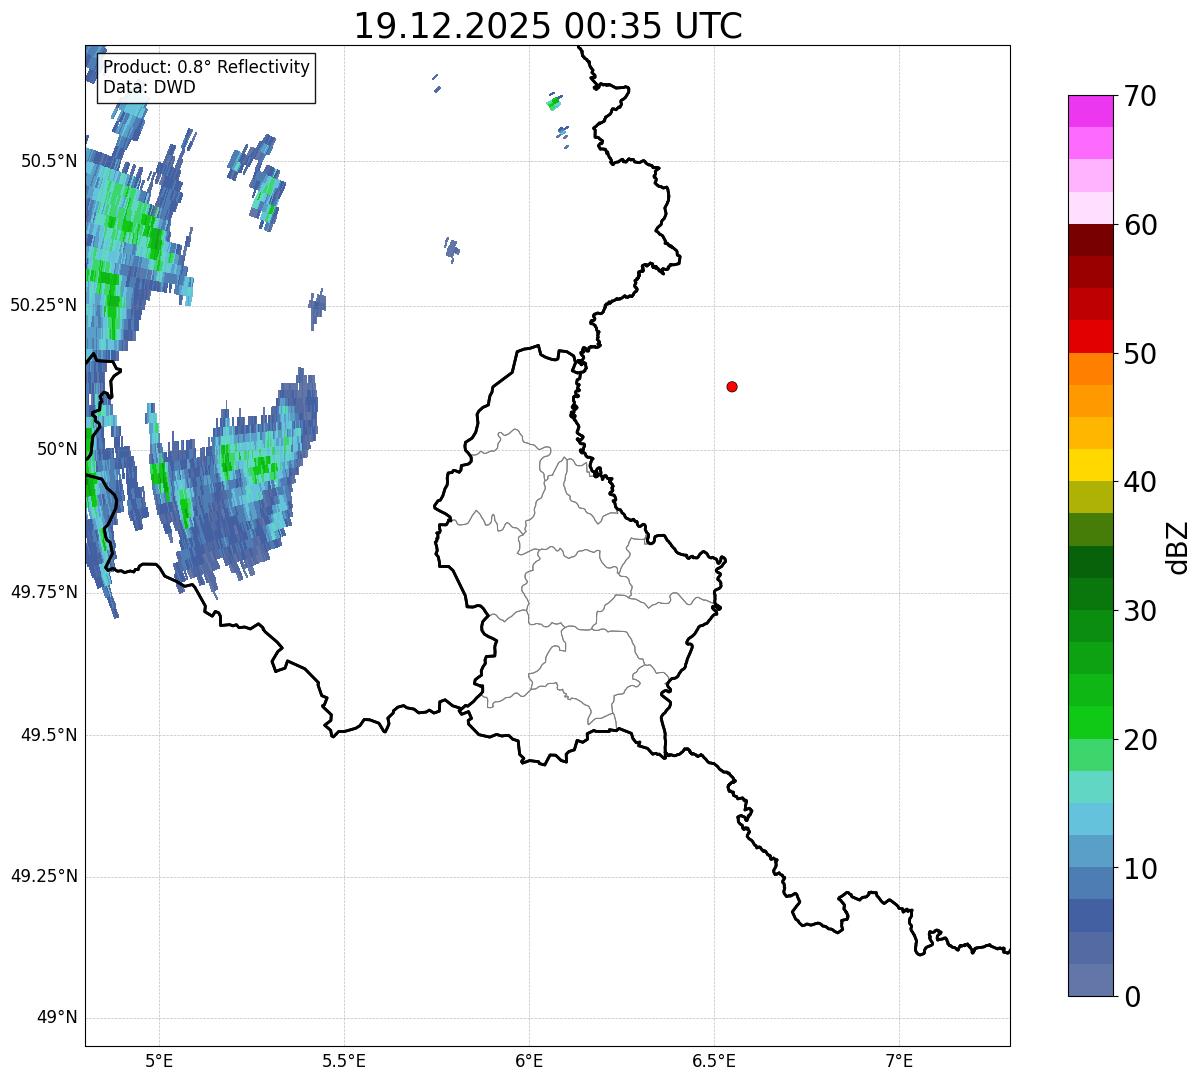This screenshot has height=1081, width=1202.
Task: Click the Data: DWD label
Action: coord(149,87)
